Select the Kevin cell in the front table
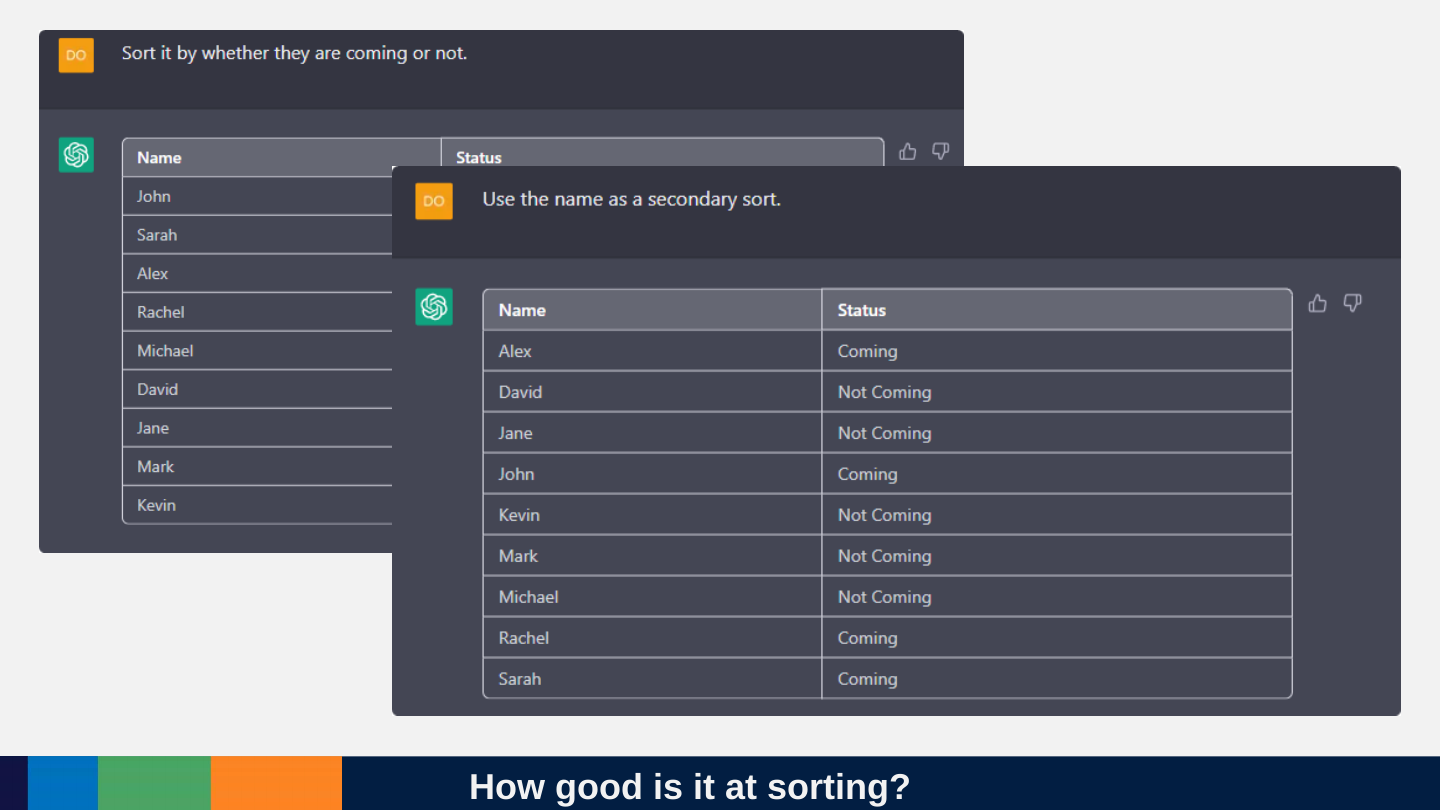 click(x=652, y=515)
